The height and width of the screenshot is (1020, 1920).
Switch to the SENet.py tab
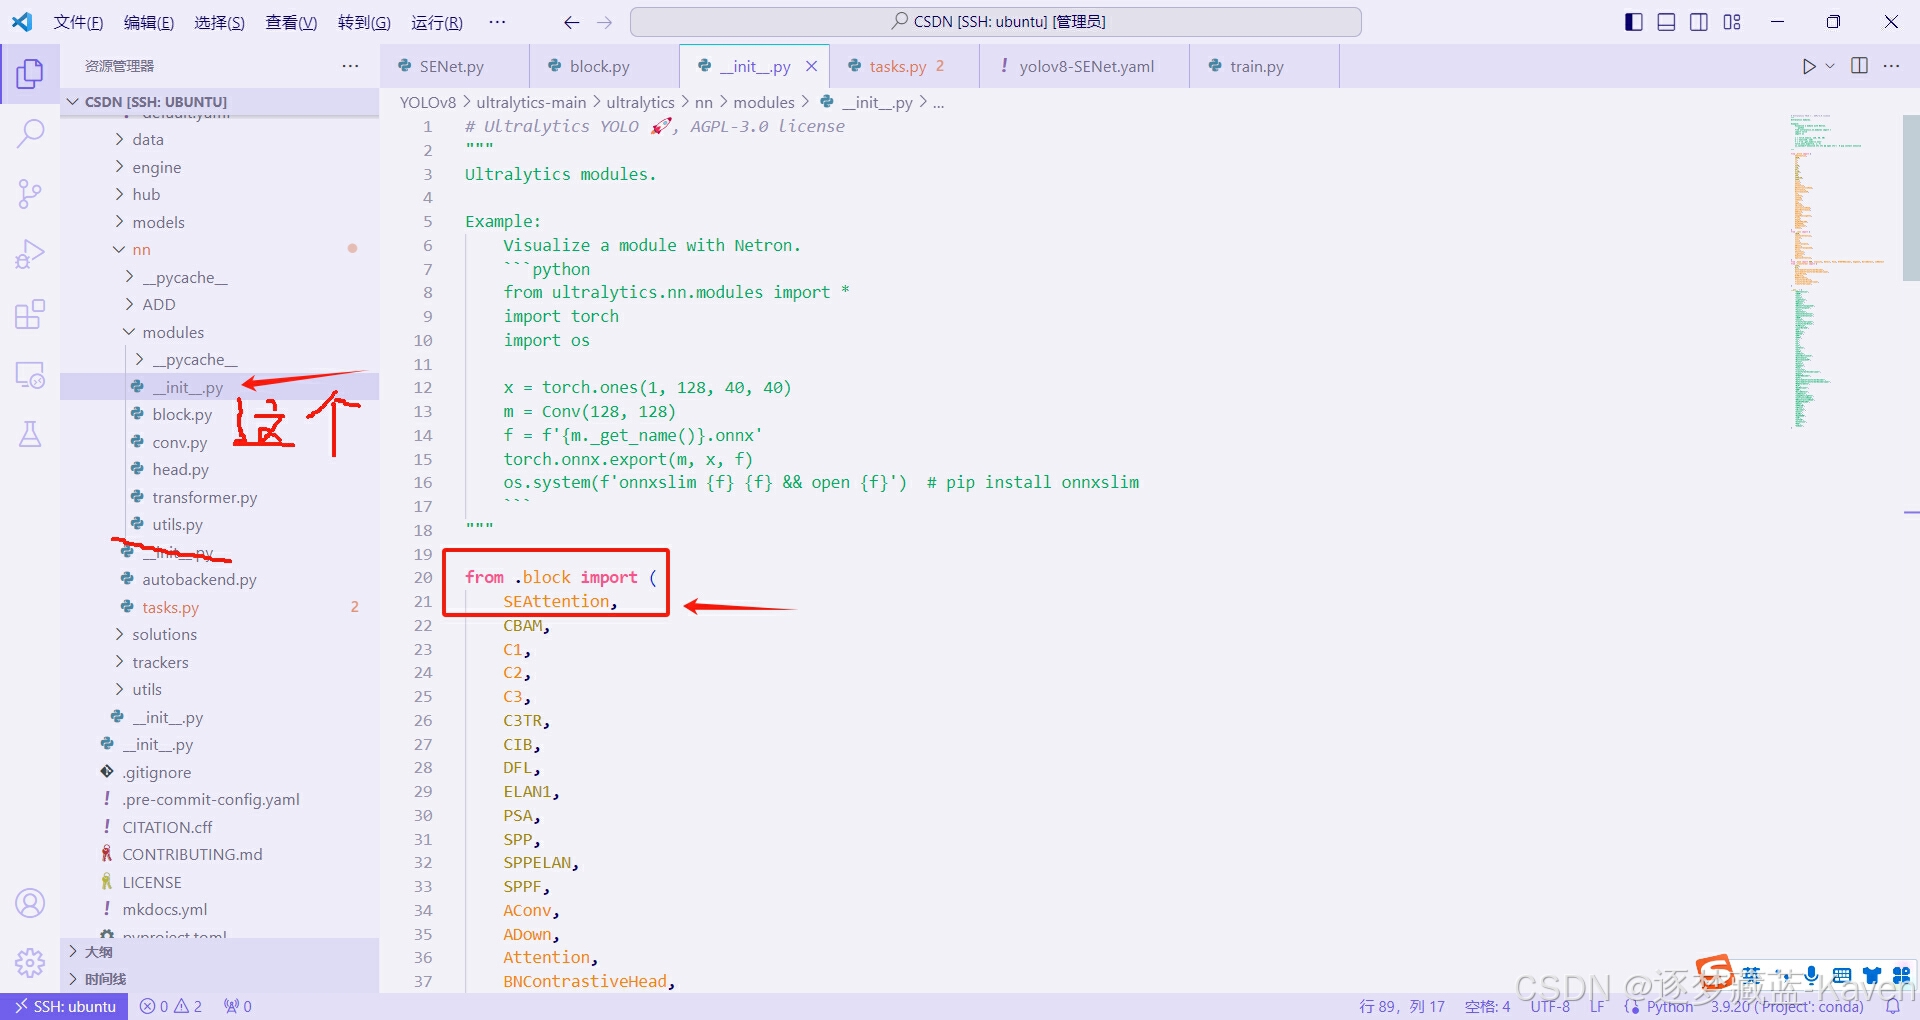[x=452, y=66]
